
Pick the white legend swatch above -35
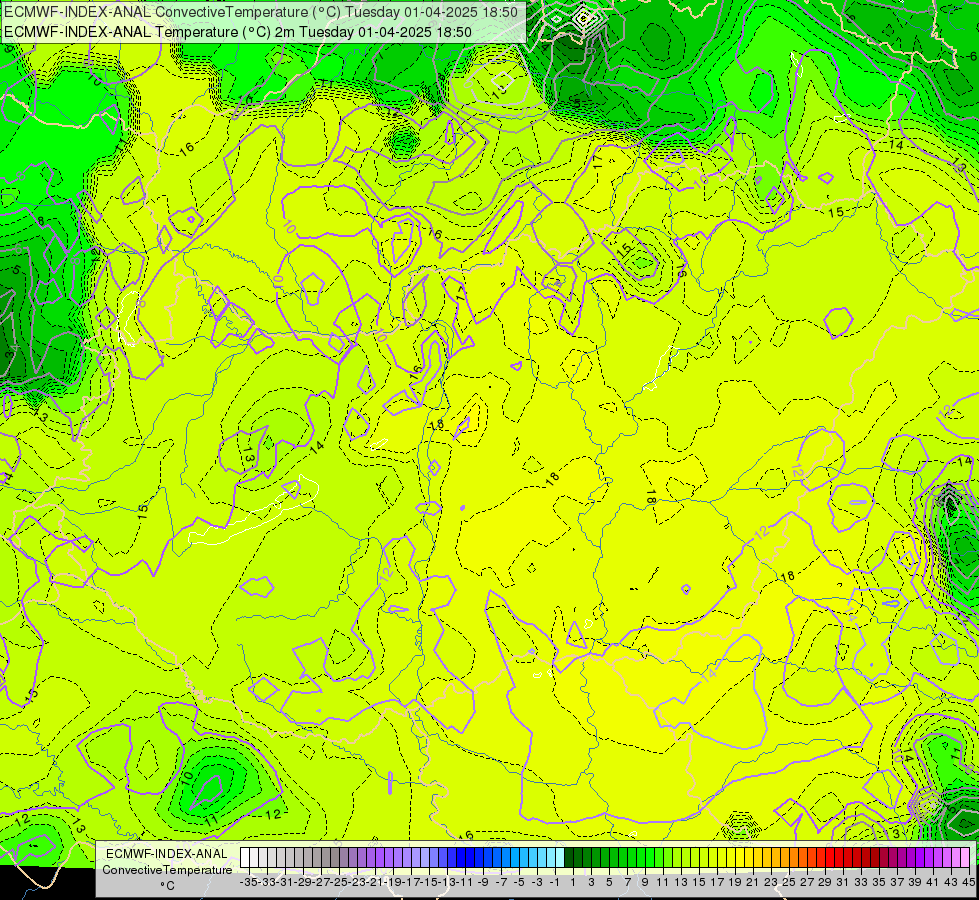(x=245, y=858)
